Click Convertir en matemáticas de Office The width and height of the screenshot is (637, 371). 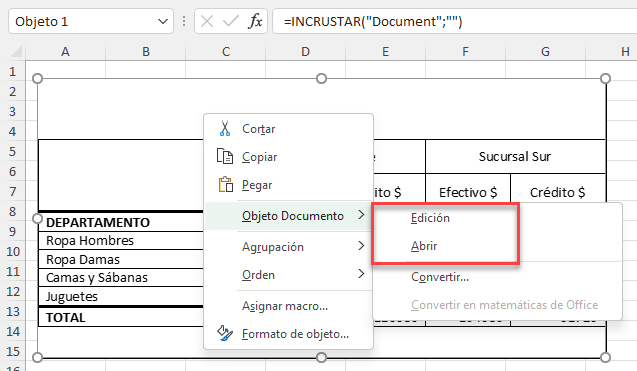point(497,305)
